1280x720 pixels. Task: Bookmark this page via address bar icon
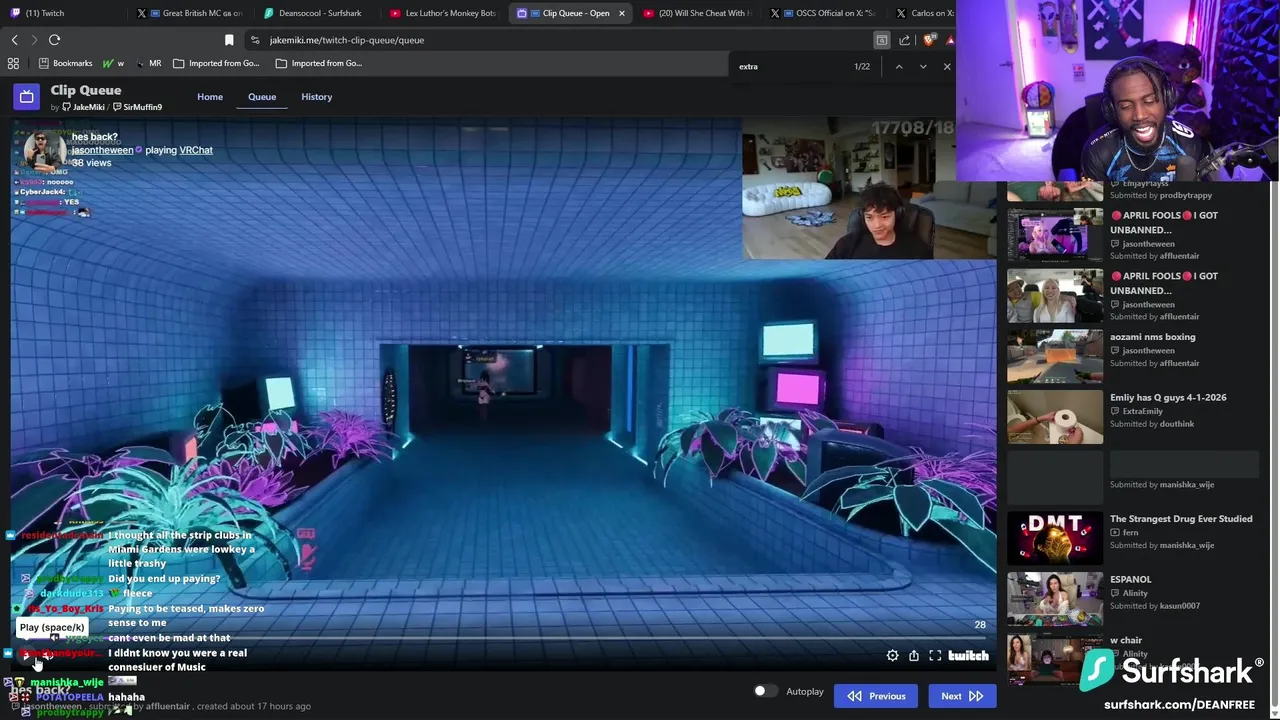click(x=229, y=40)
